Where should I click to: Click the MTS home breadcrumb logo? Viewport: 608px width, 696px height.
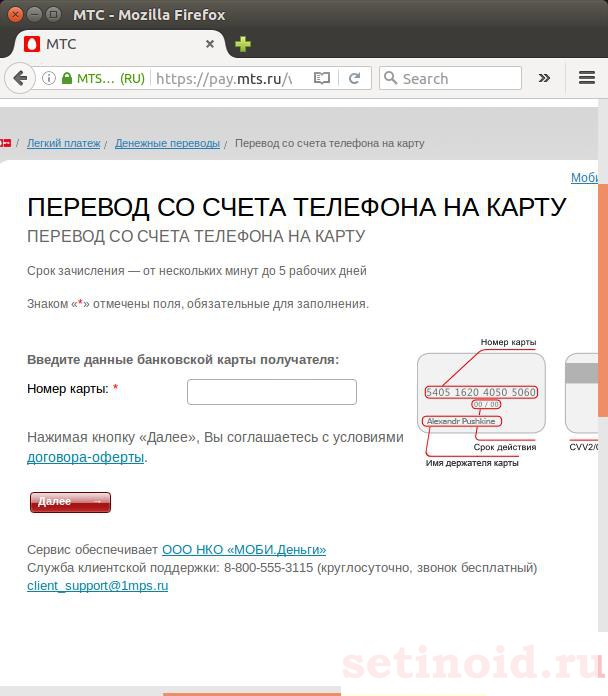(5, 143)
